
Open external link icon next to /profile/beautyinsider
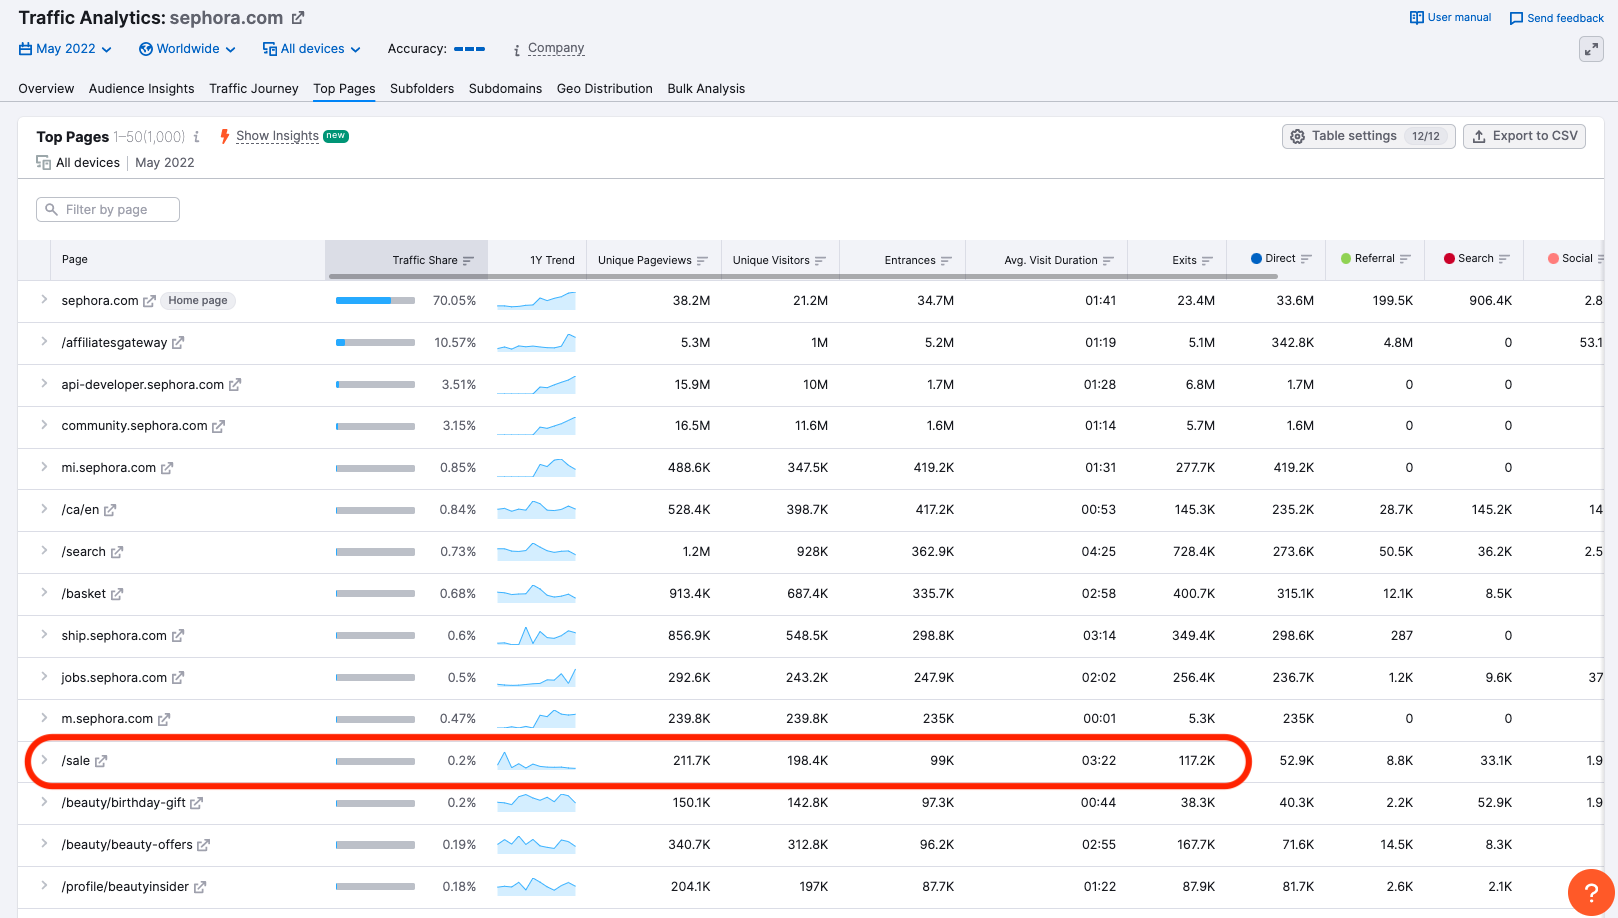200,887
